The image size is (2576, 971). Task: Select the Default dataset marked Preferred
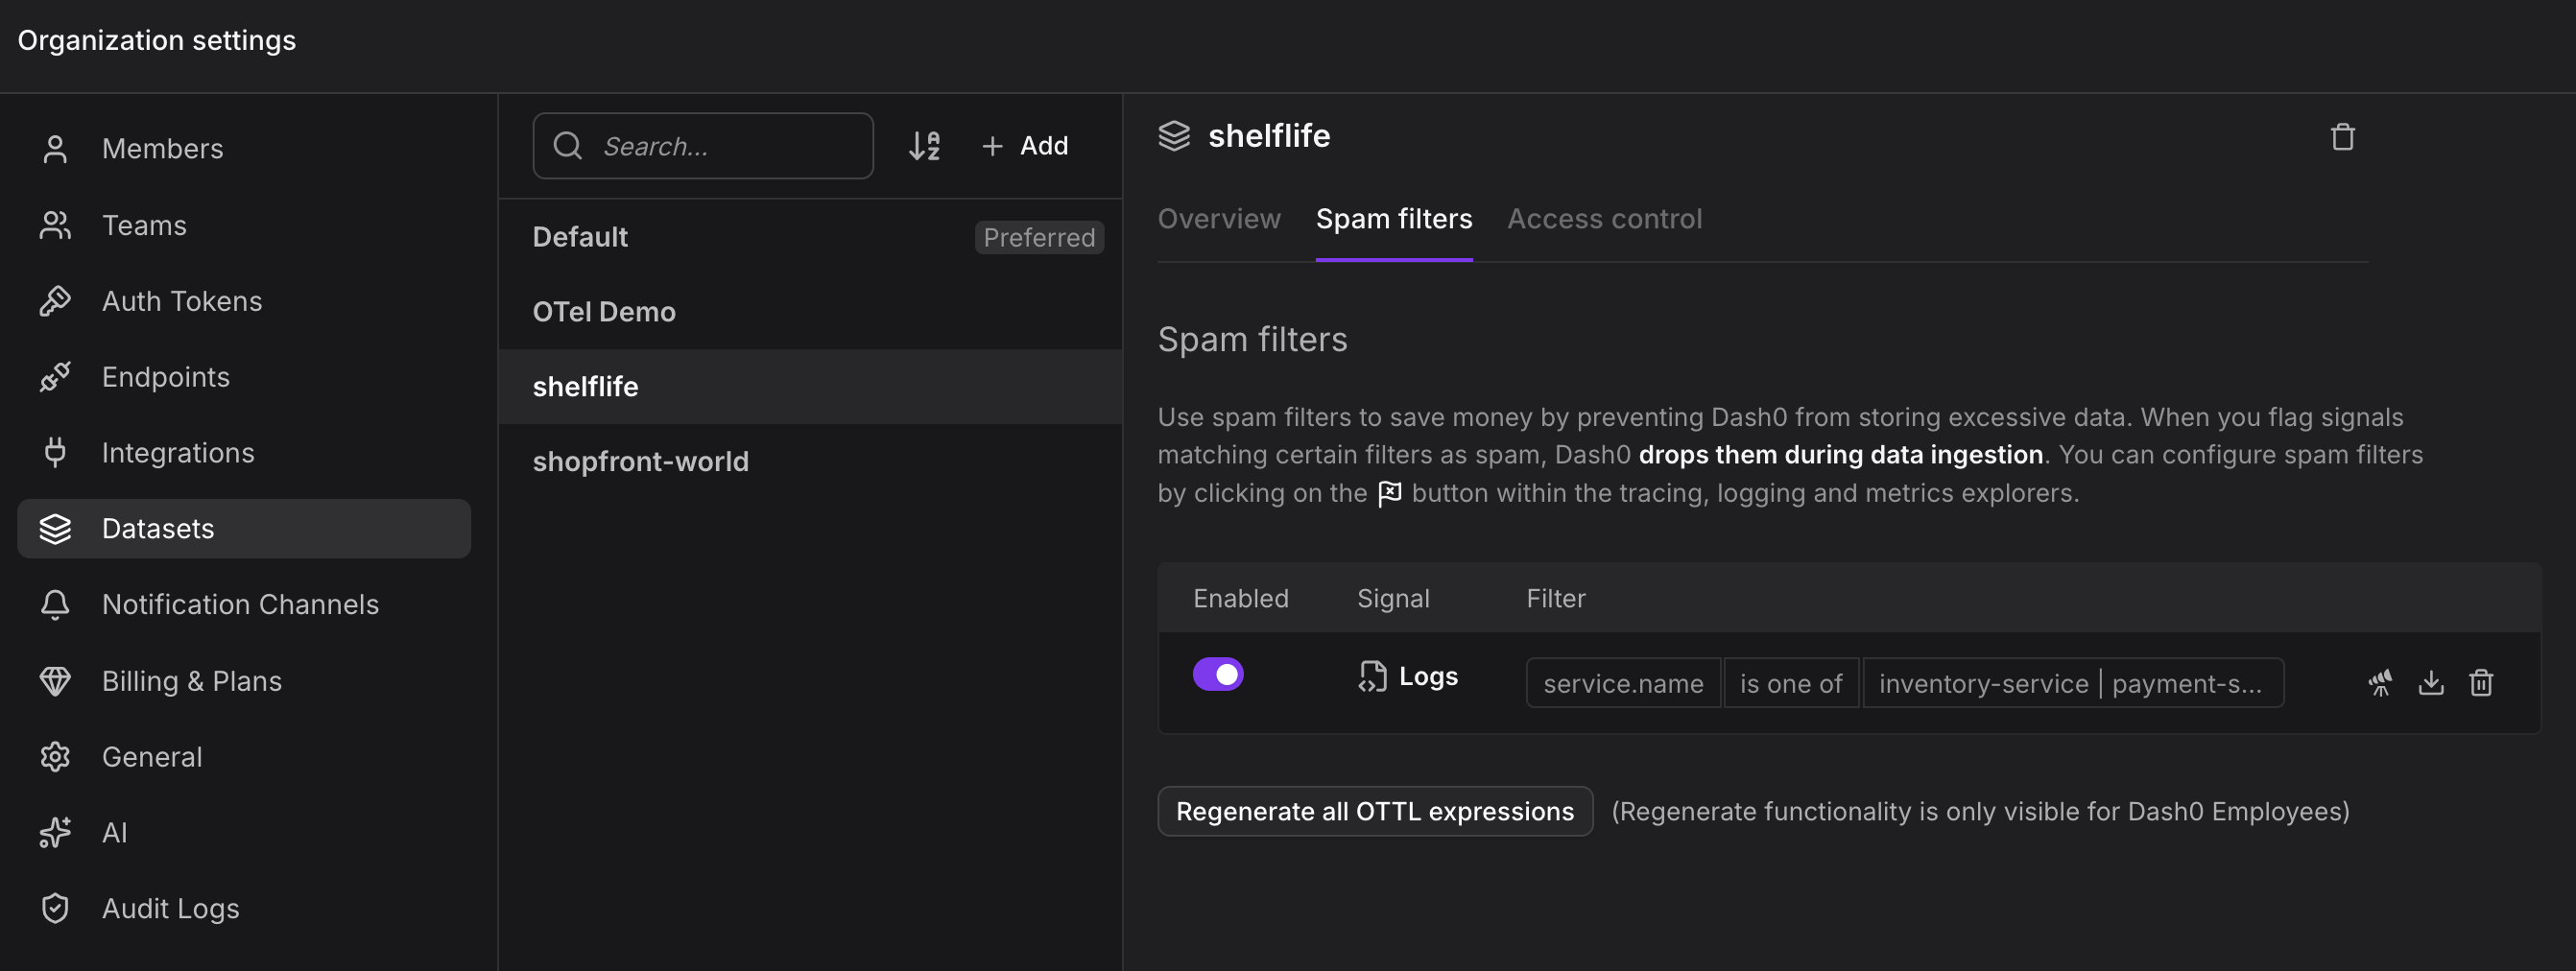(580, 237)
